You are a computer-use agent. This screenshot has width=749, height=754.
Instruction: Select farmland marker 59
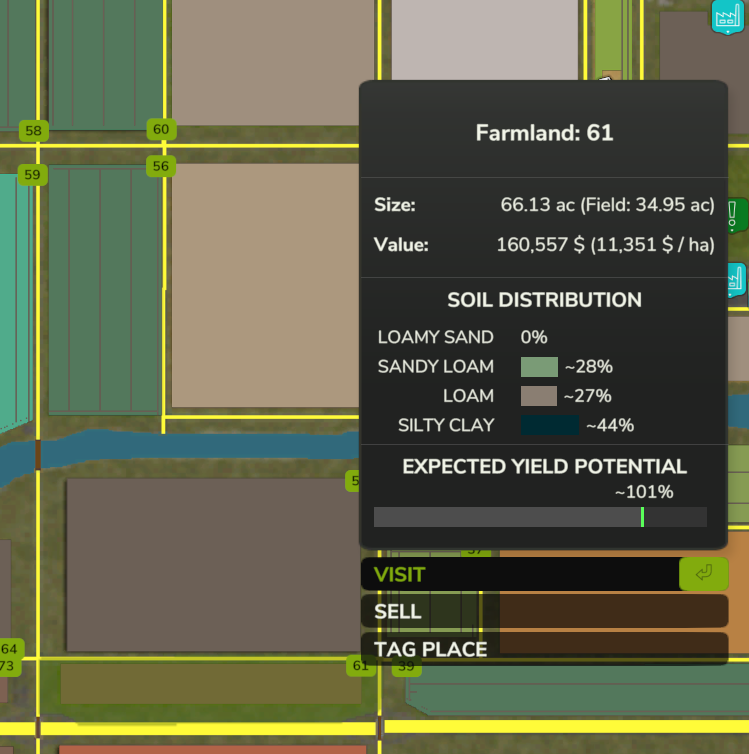pyautogui.click(x=32, y=175)
